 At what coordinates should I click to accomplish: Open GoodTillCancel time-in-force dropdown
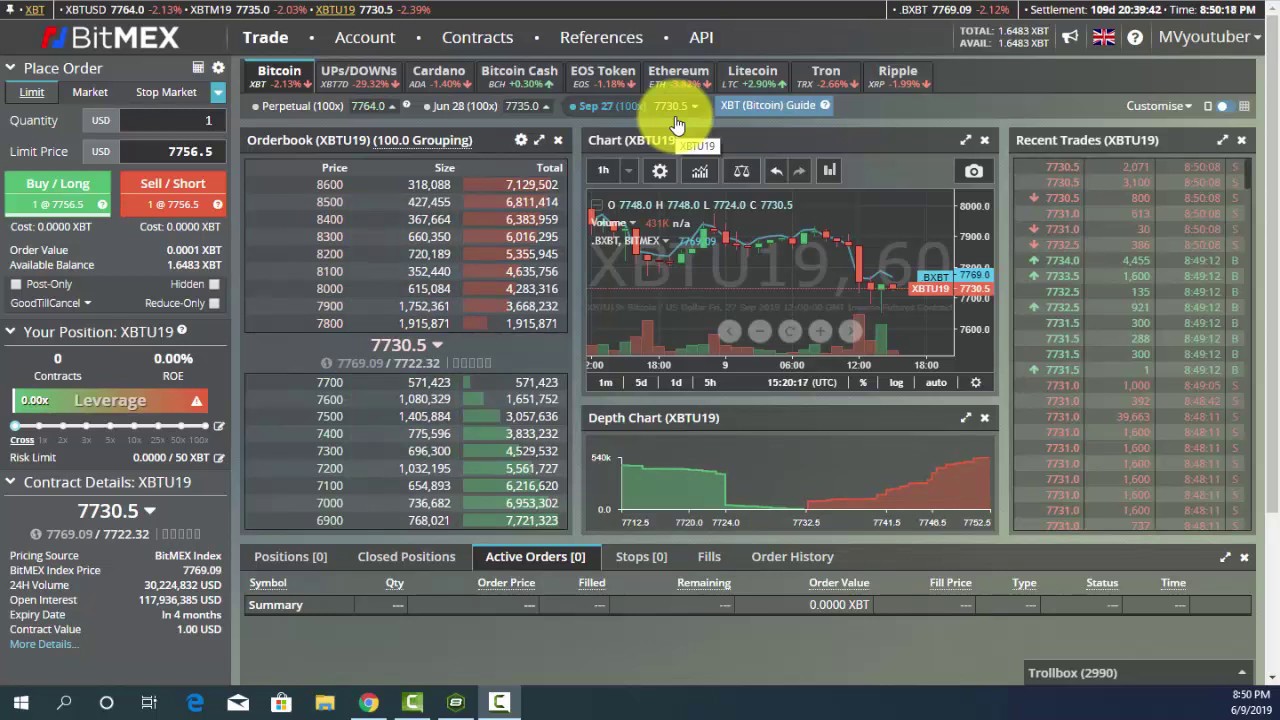coord(51,303)
